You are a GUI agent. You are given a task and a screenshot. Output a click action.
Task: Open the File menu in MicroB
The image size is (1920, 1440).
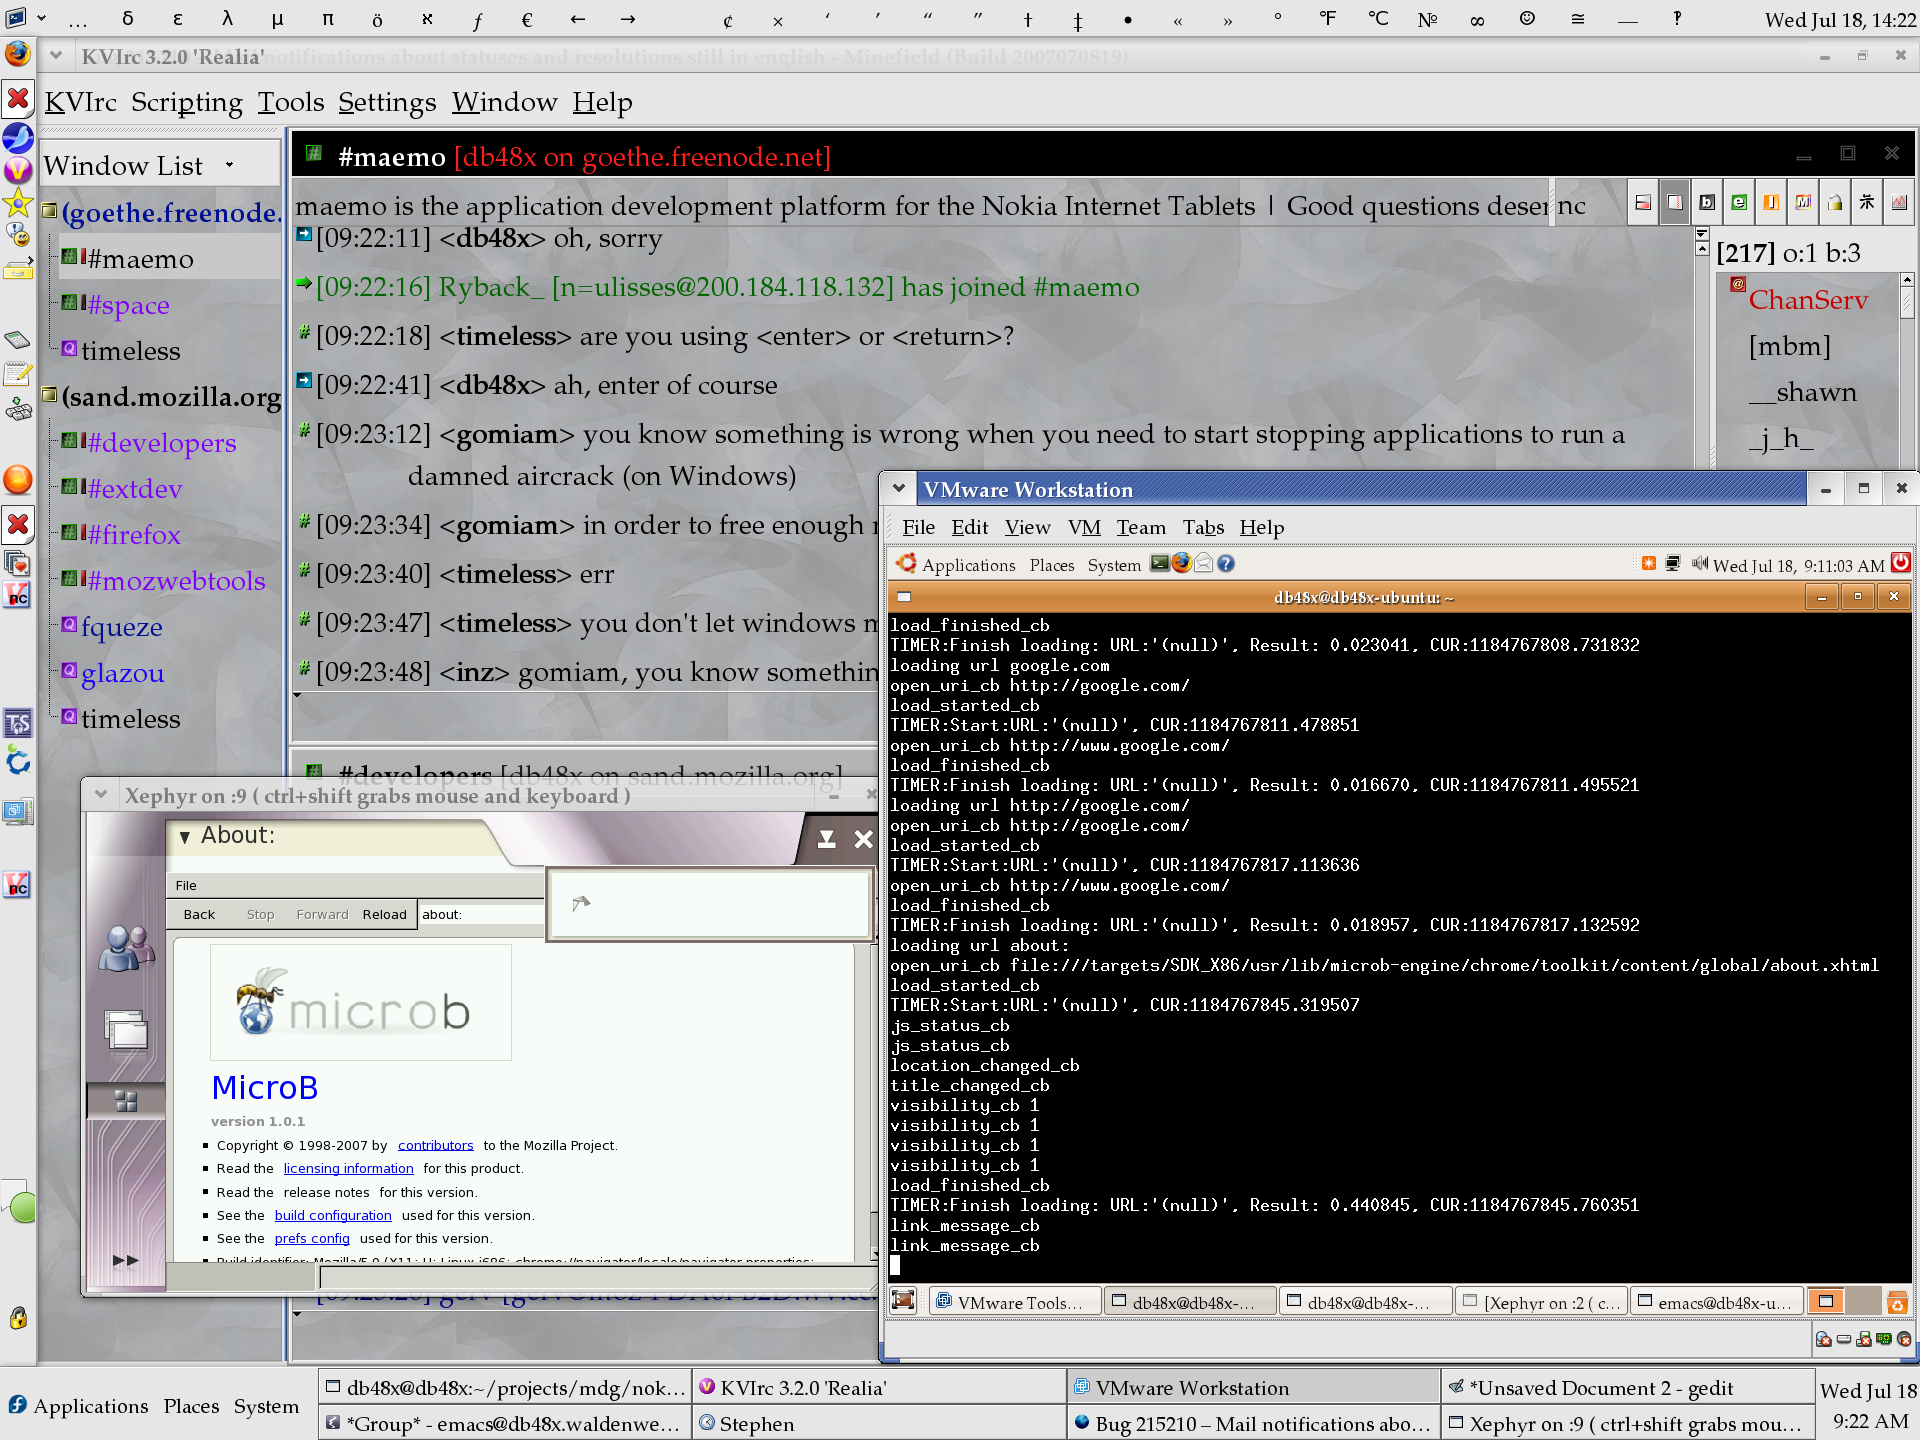186,885
